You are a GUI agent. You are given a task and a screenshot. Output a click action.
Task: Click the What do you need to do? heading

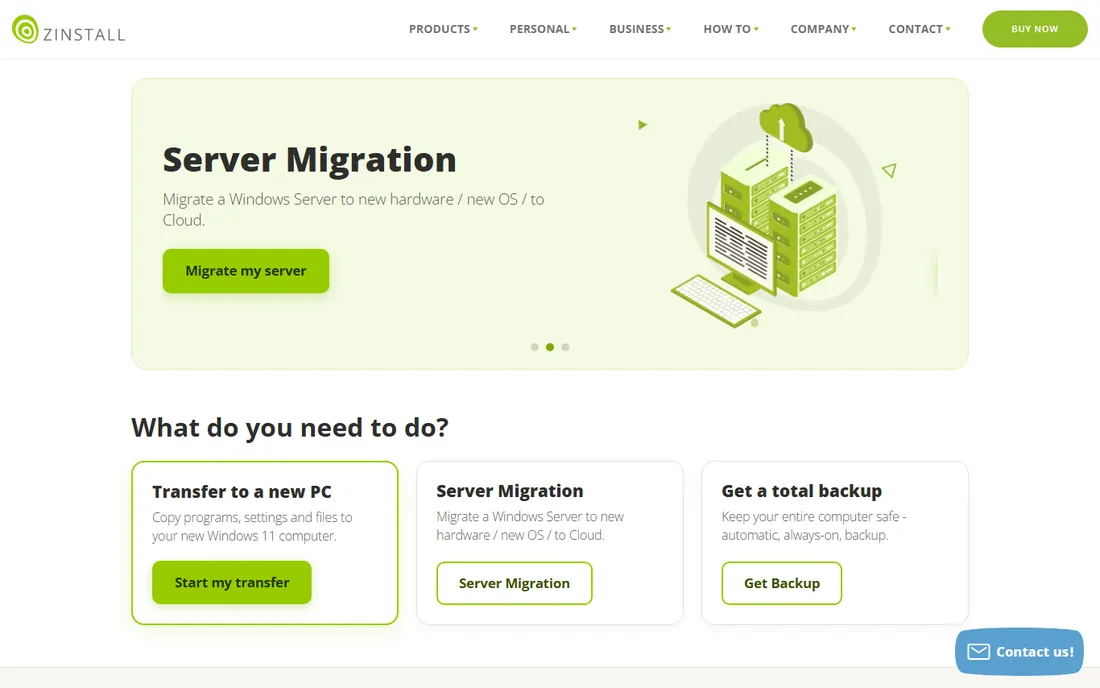pyautogui.click(x=290, y=428)
